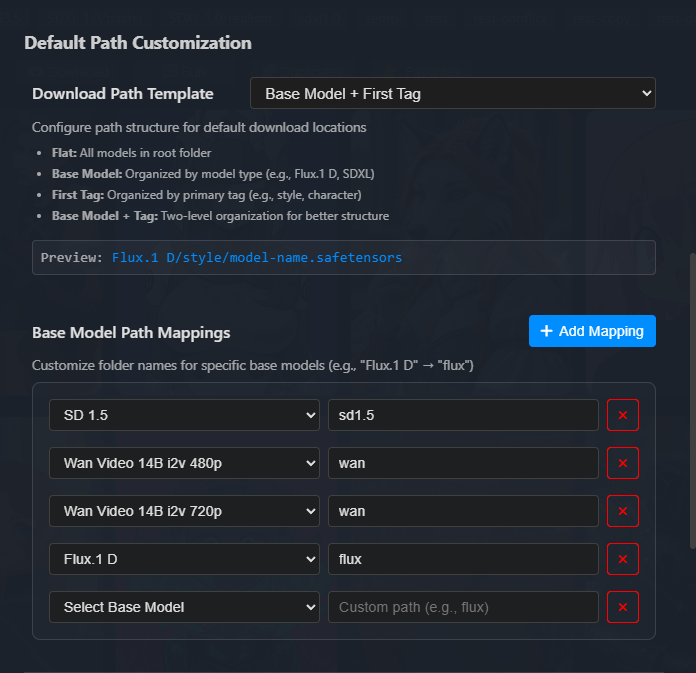Click the wan path field for 720p
The height and width of the screenshot is (673, 696).
click(463, 511)
